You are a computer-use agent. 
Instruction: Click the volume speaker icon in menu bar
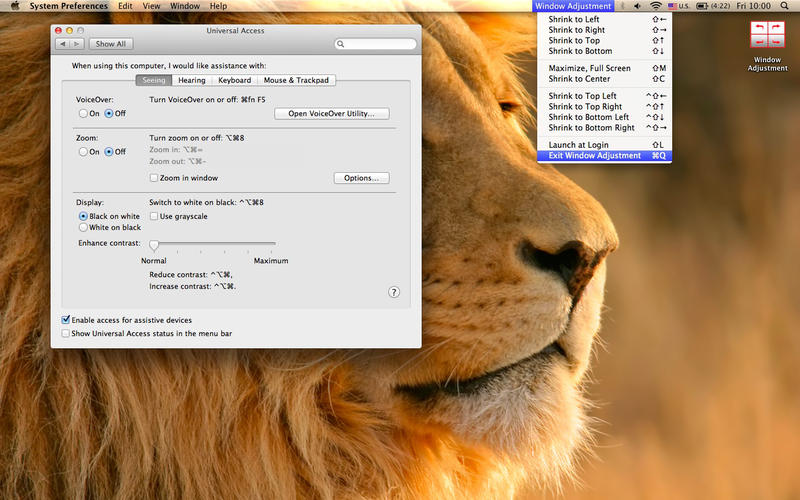tap(637, 6)
